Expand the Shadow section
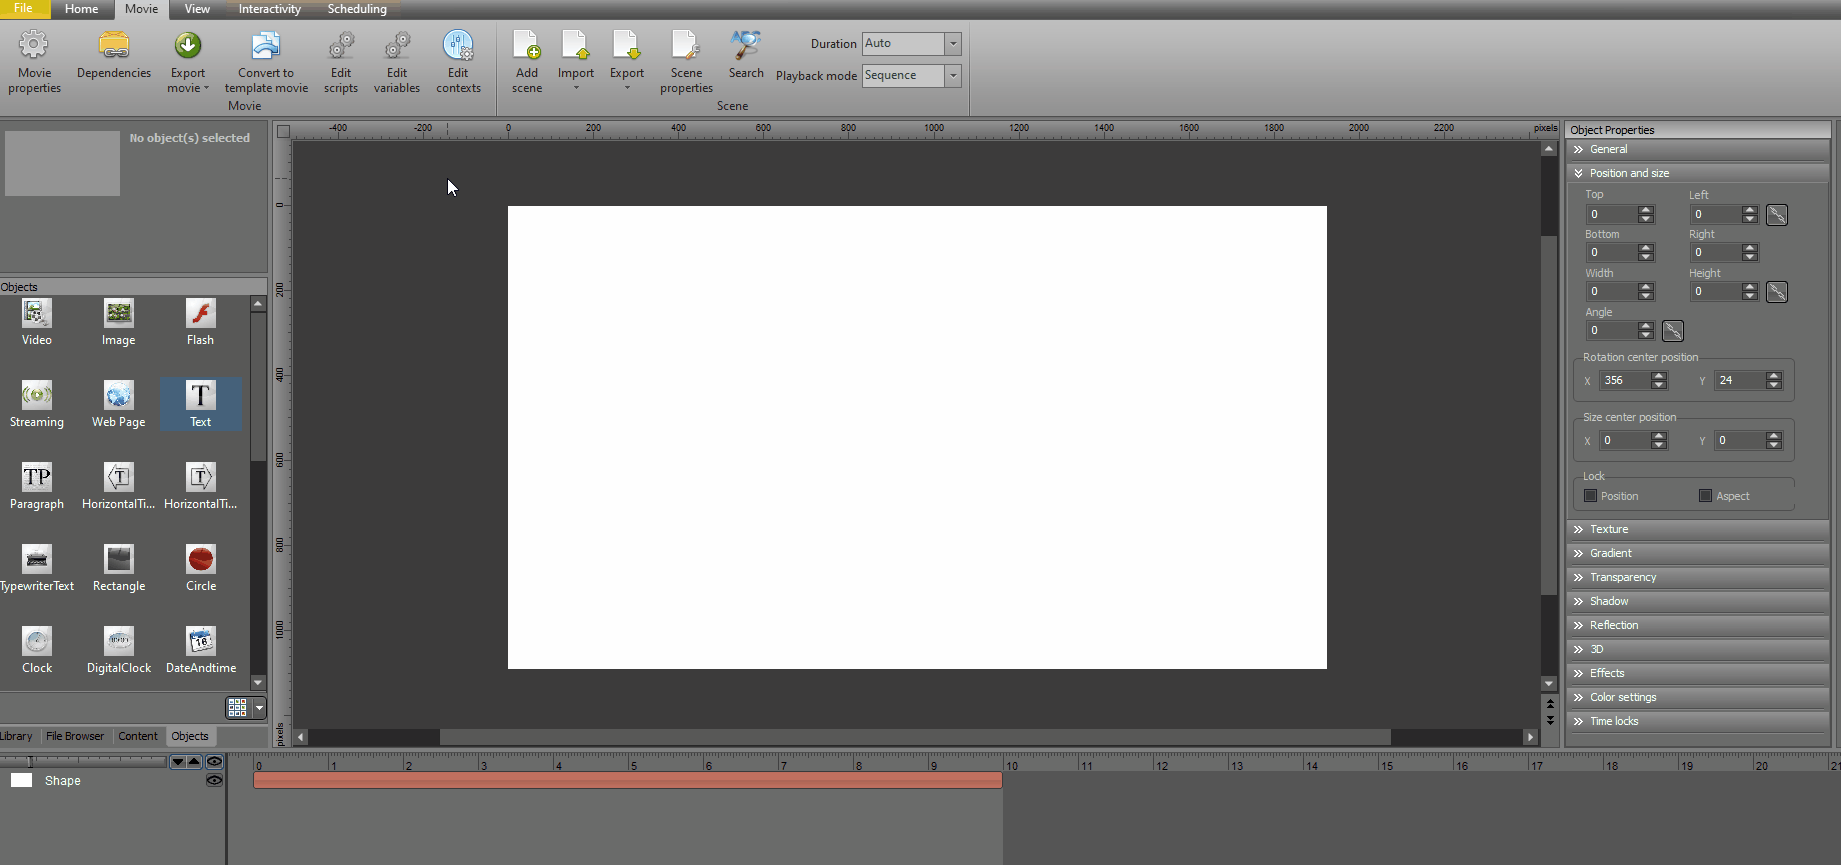Screen dimensions: 1841x865 pos(1697,601)
